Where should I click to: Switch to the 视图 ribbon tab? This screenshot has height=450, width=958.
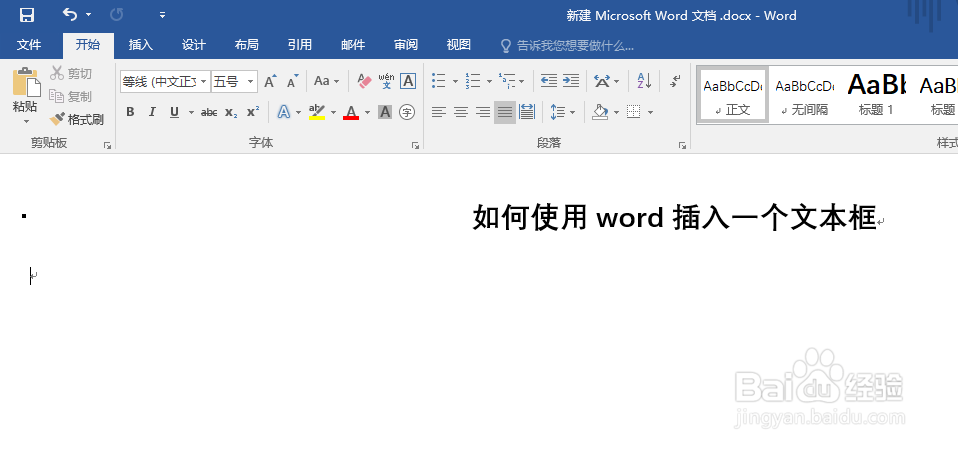click(x=458, y=45)
